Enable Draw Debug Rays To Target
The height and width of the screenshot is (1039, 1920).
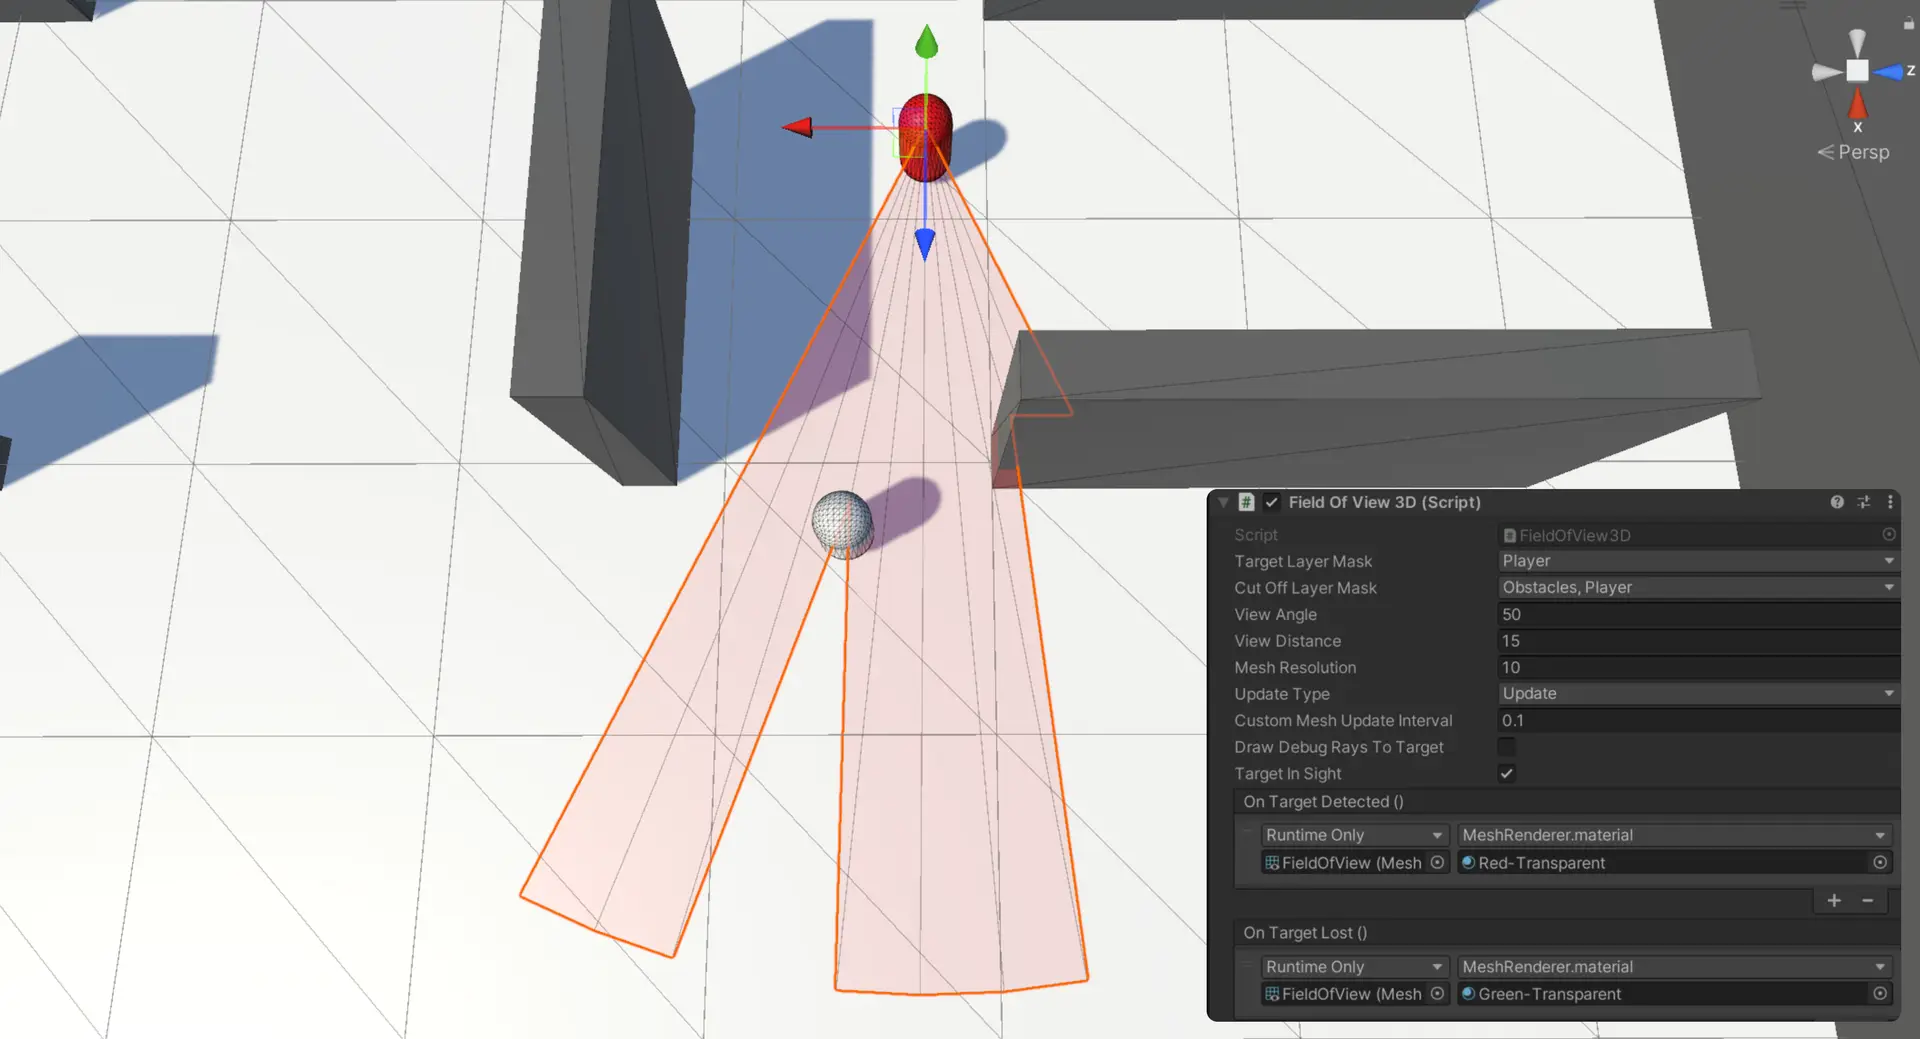(1506, 747)
